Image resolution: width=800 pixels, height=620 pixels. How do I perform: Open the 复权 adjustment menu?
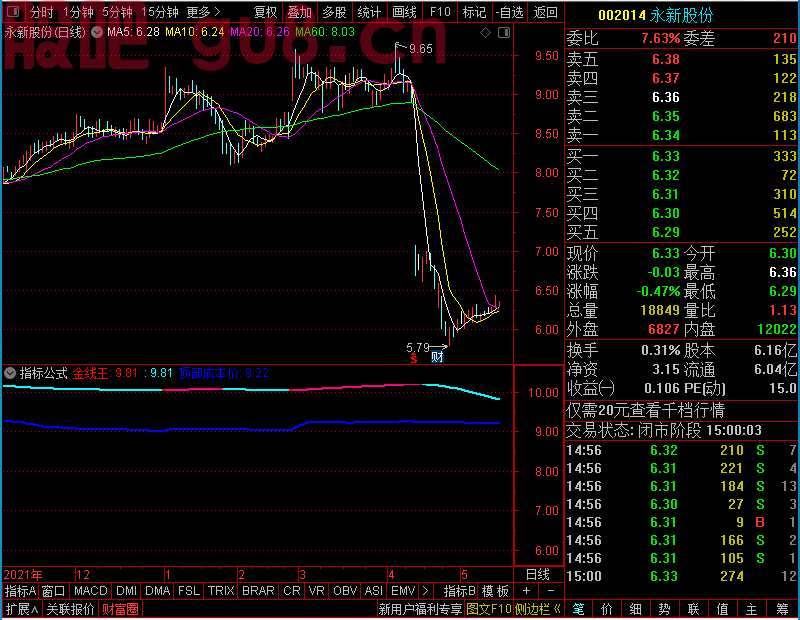coord(265,12)
